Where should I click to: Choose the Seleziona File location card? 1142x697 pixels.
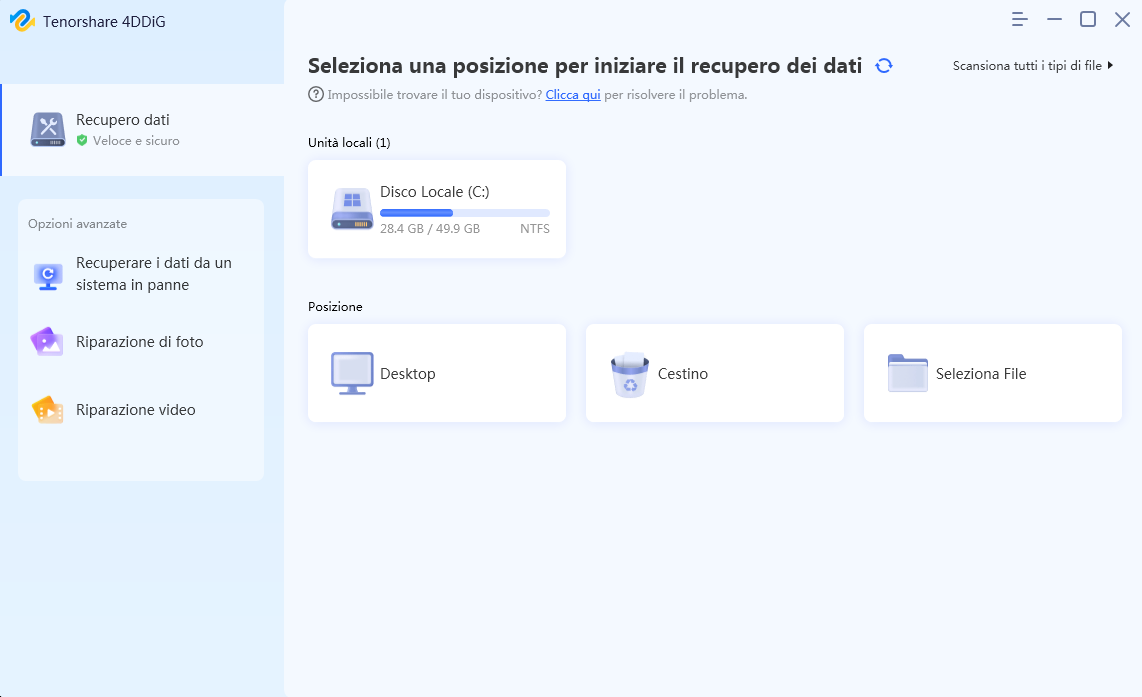tap(993, 373)
